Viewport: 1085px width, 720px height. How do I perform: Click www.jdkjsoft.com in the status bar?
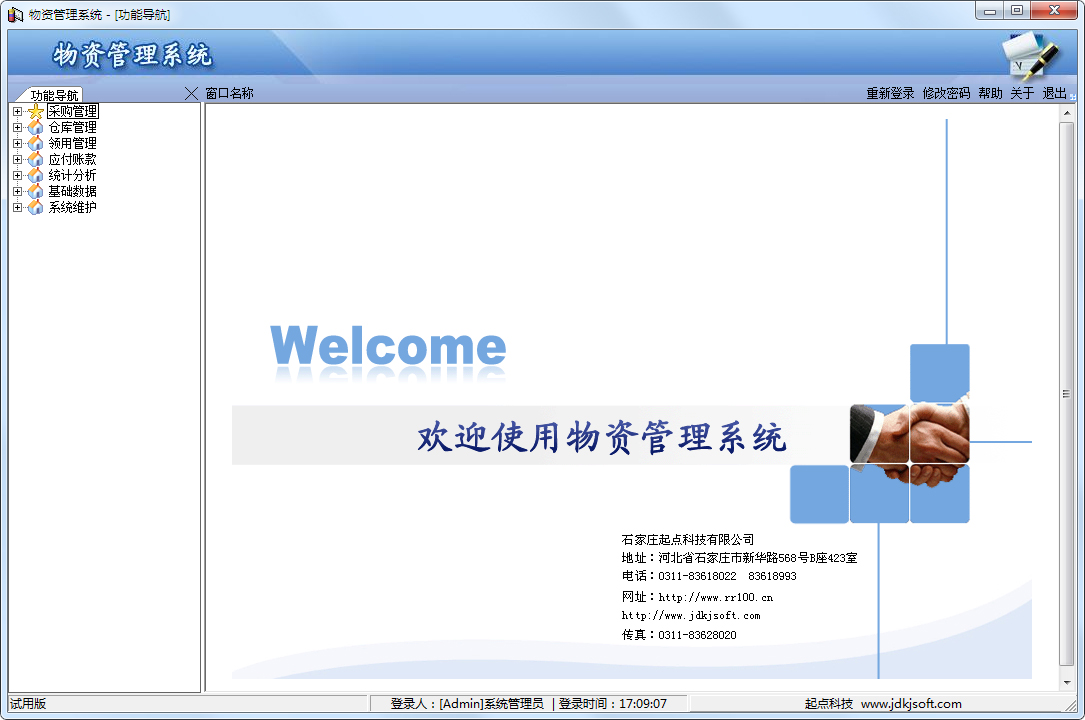911,703
